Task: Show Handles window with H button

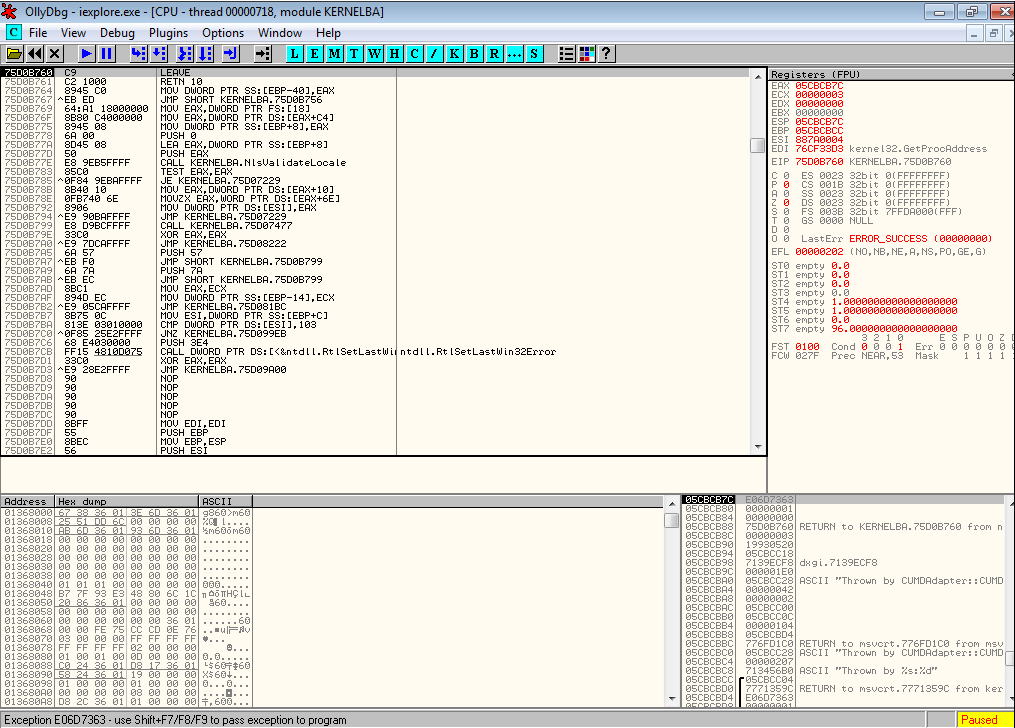Action: point(394,54)
